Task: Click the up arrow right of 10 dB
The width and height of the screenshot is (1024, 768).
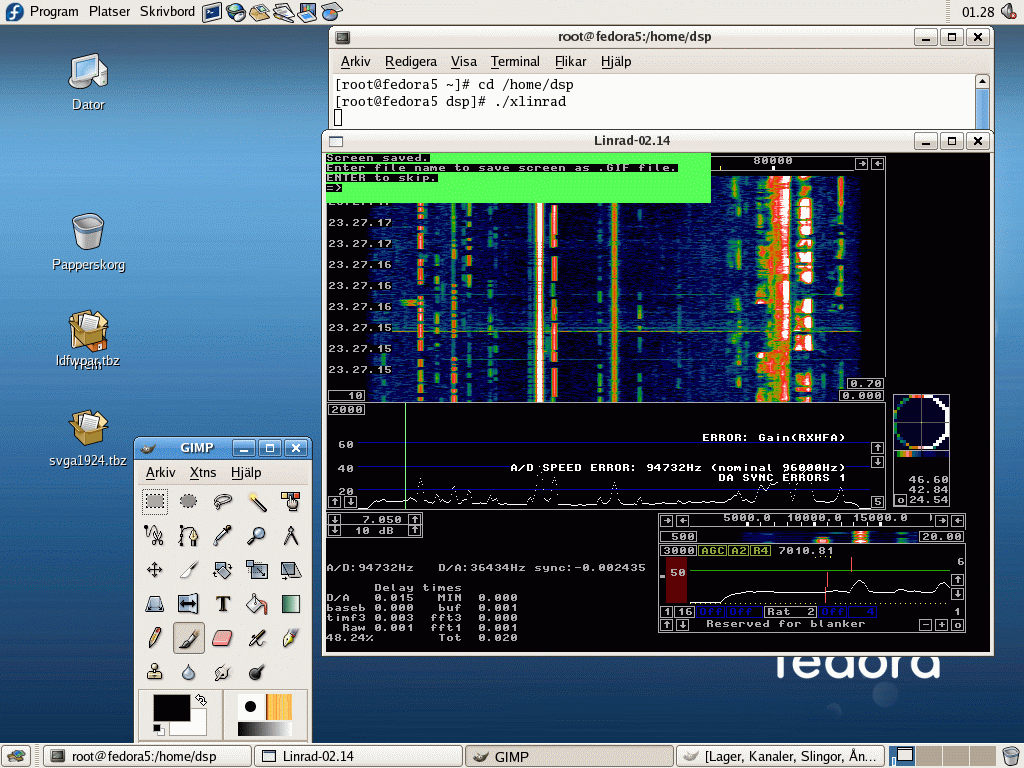Action: point(414,530)
